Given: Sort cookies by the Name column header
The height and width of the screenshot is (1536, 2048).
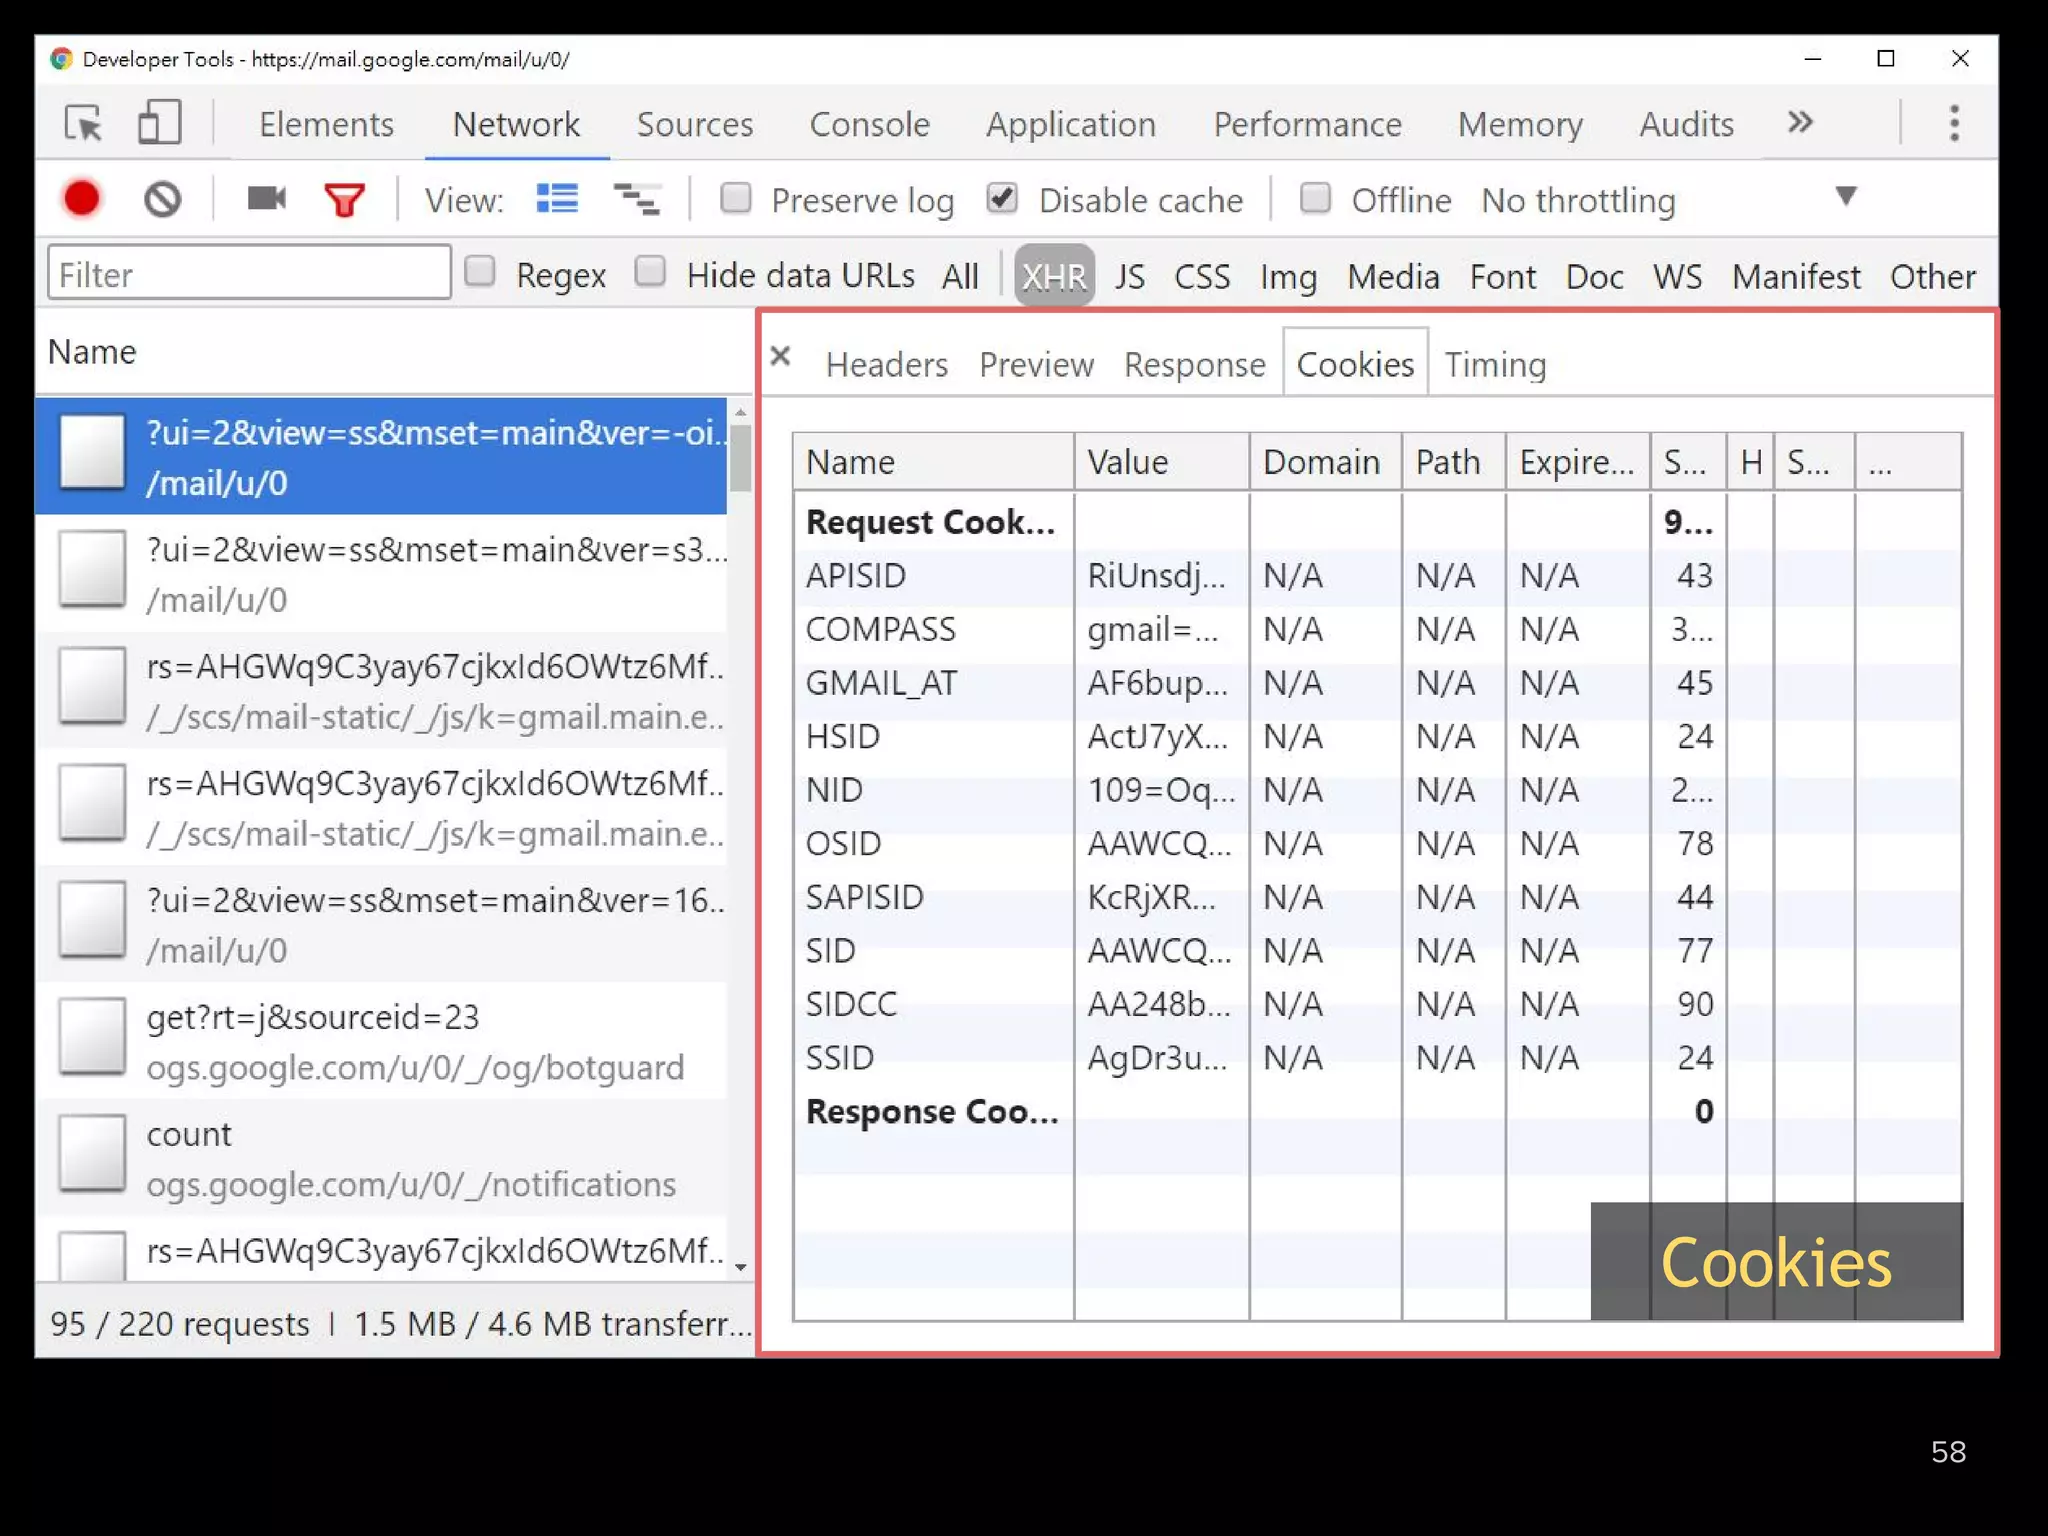Looking at the screenshot, I should coord(933,462).
